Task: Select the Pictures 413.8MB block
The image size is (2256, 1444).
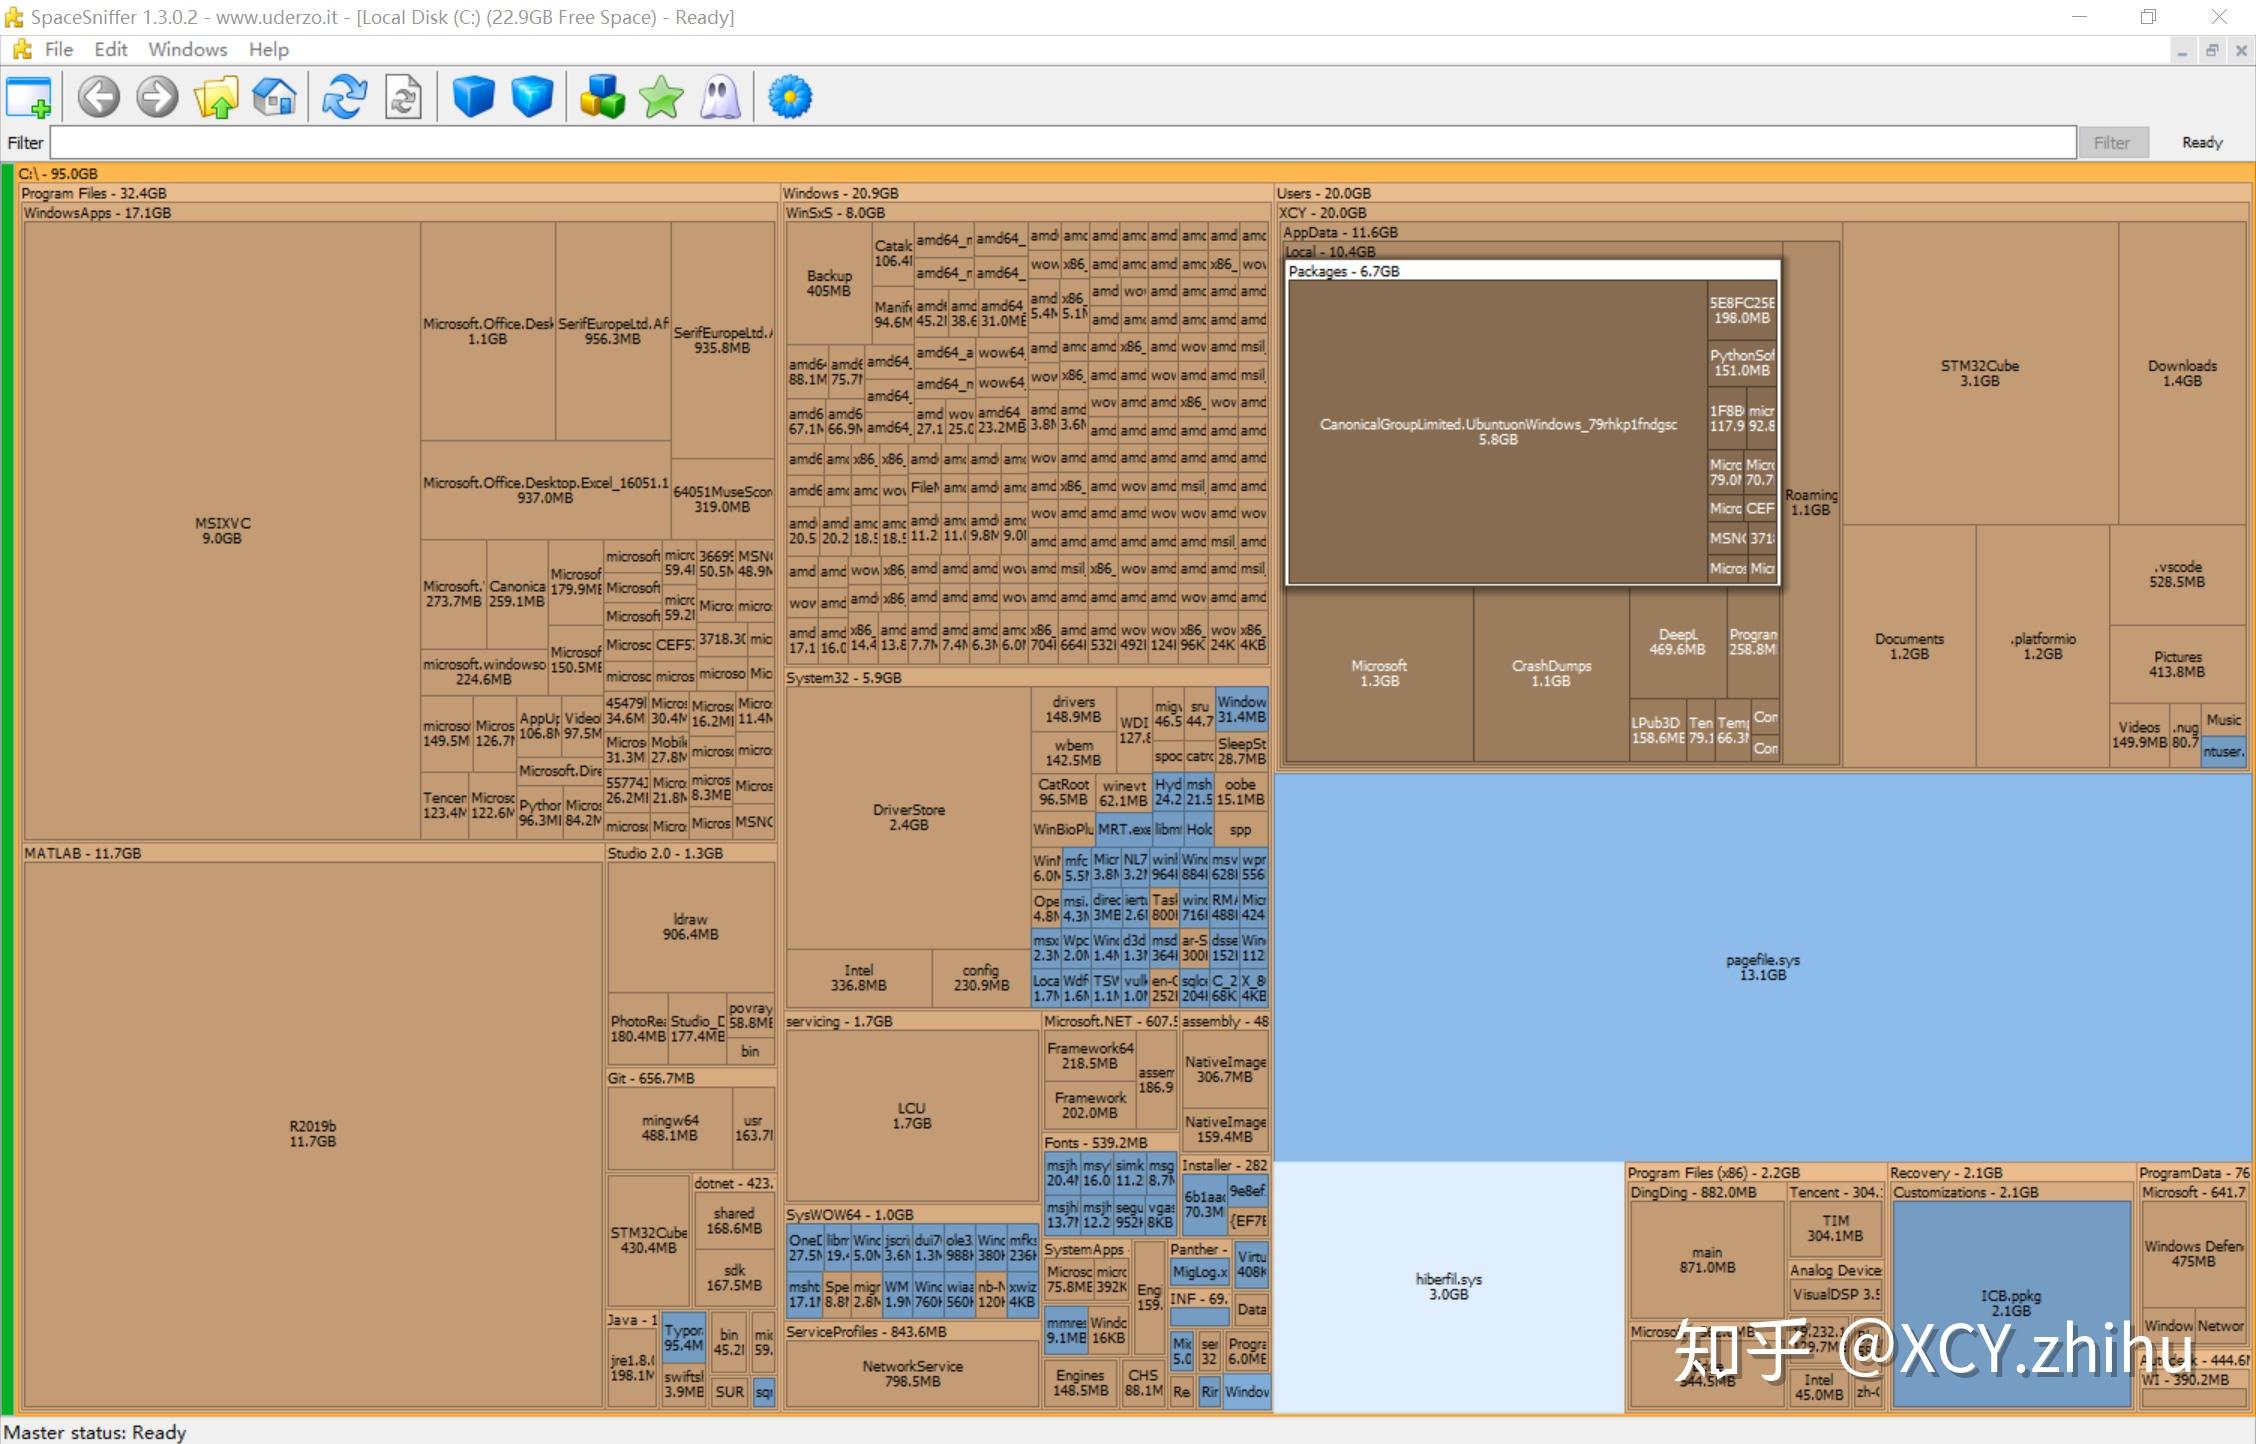Action: click(x=2177, y=664)
